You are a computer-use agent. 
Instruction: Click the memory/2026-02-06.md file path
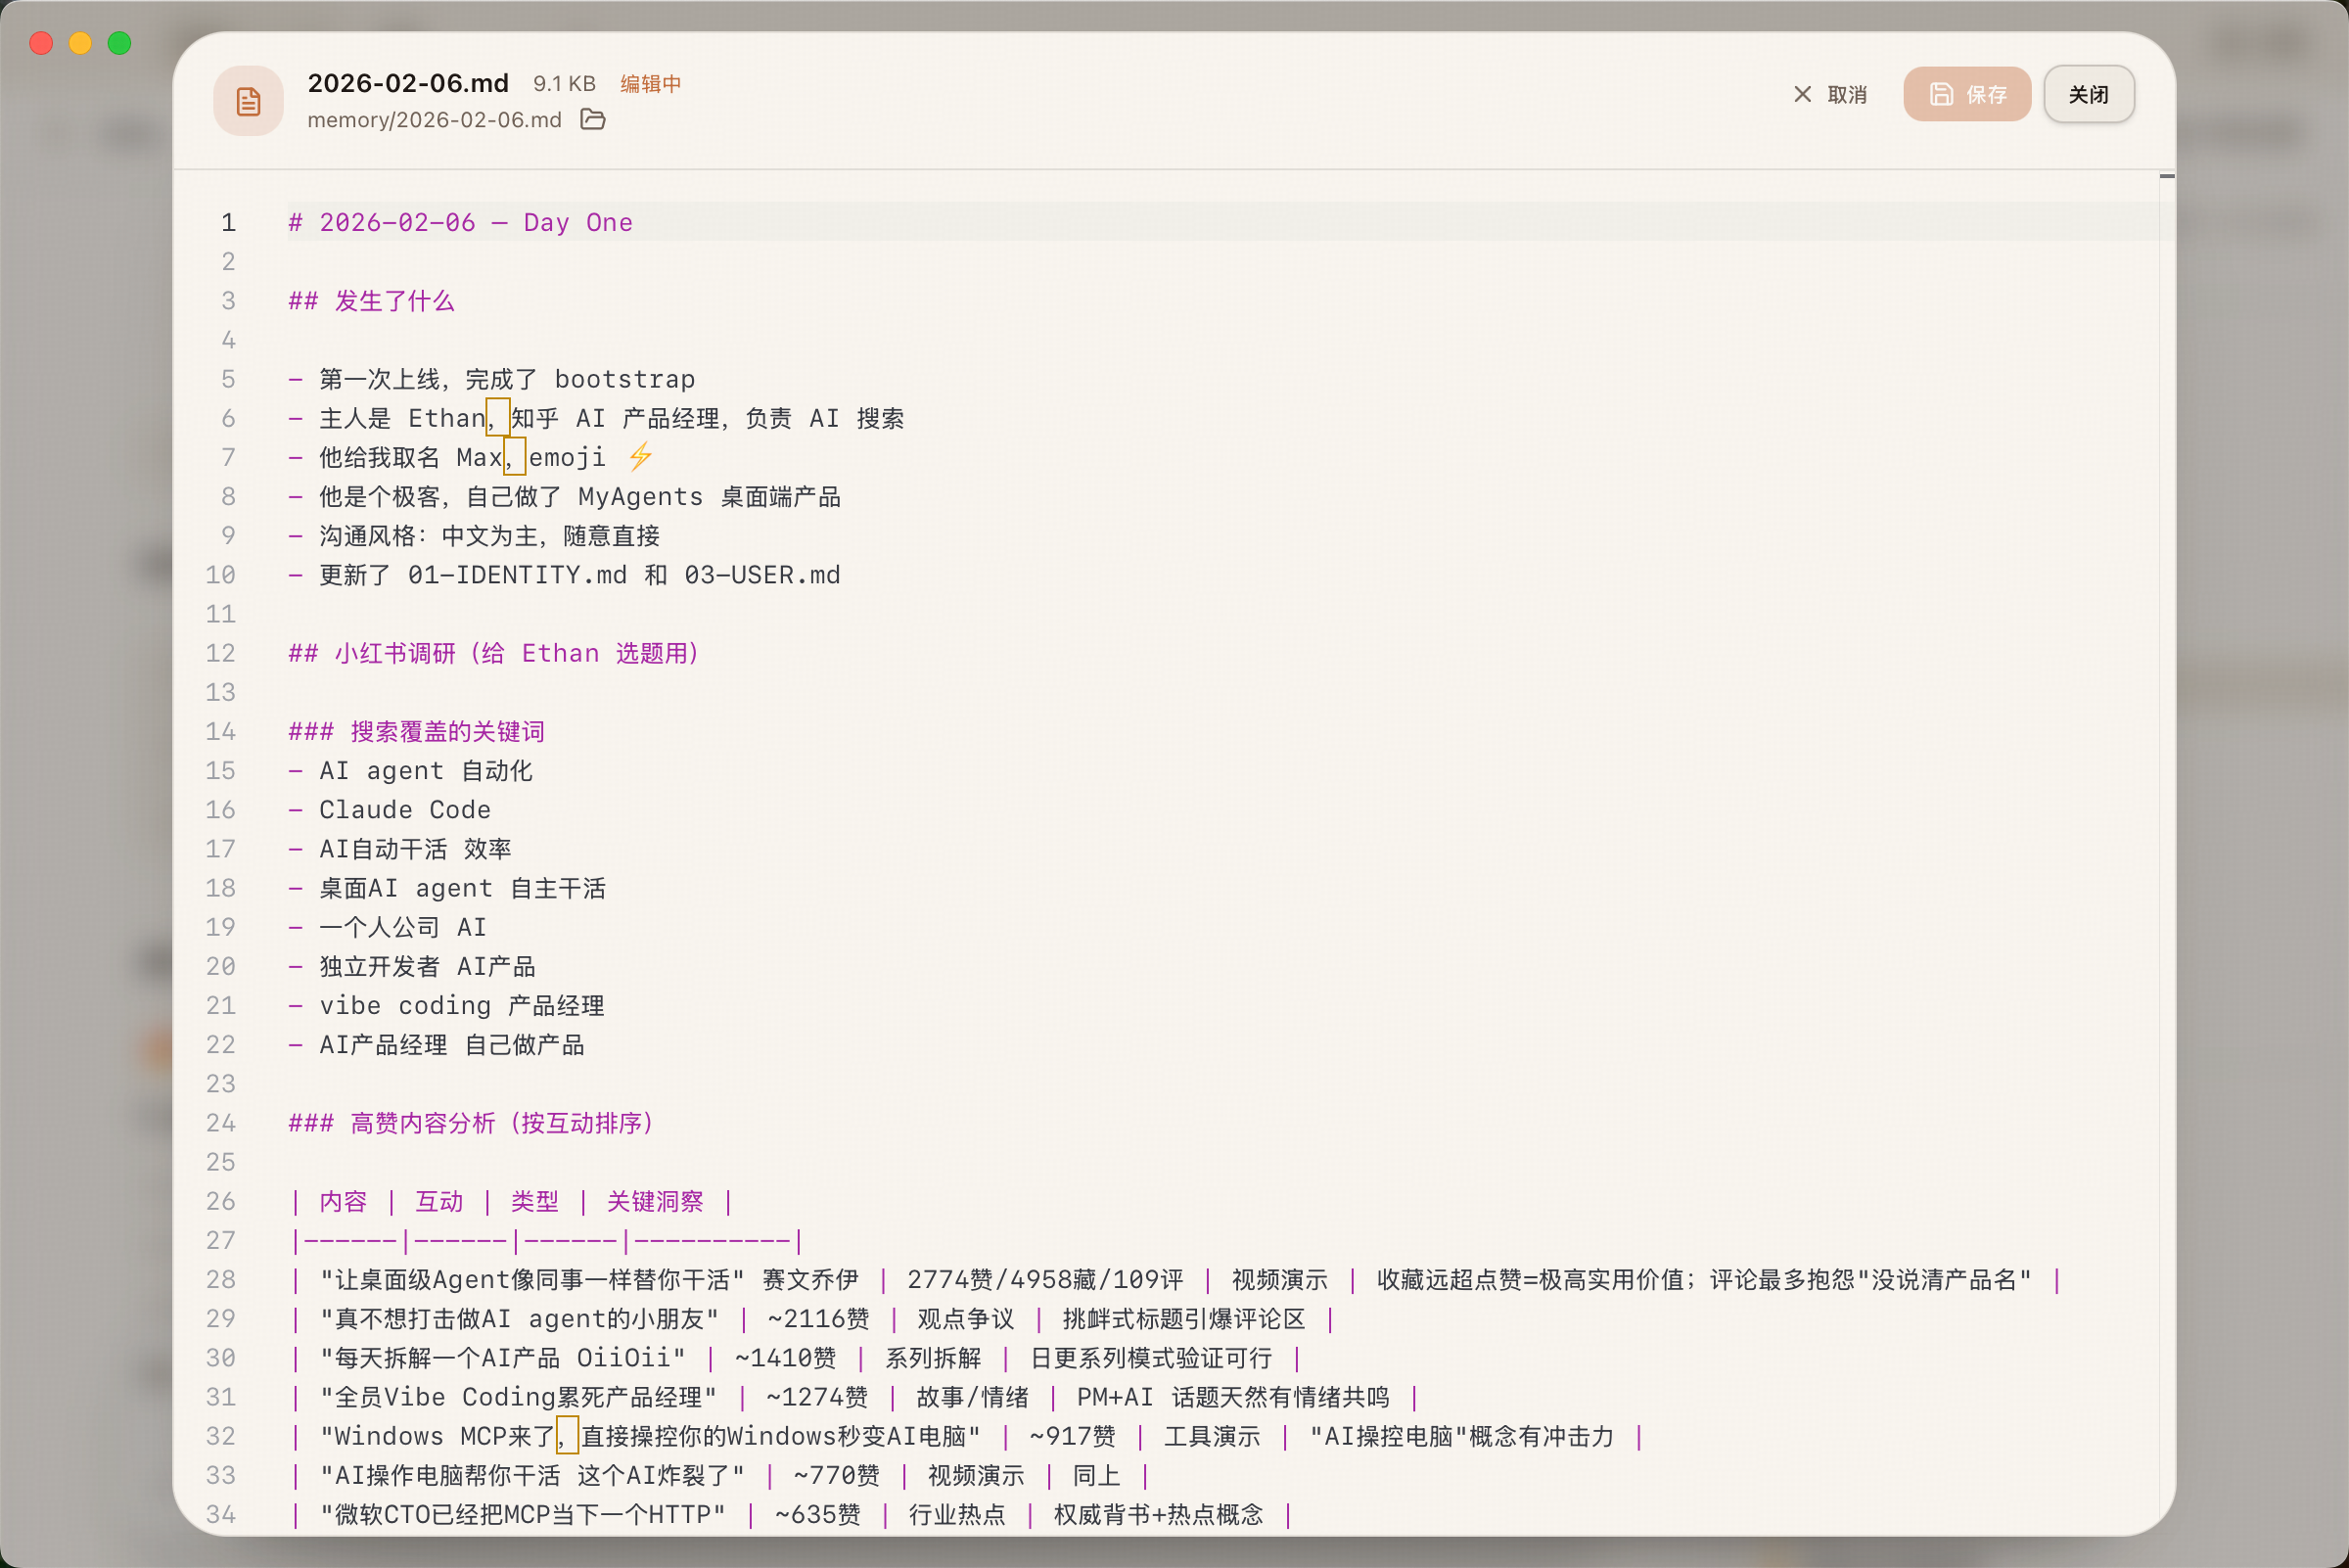coord(434,120)
